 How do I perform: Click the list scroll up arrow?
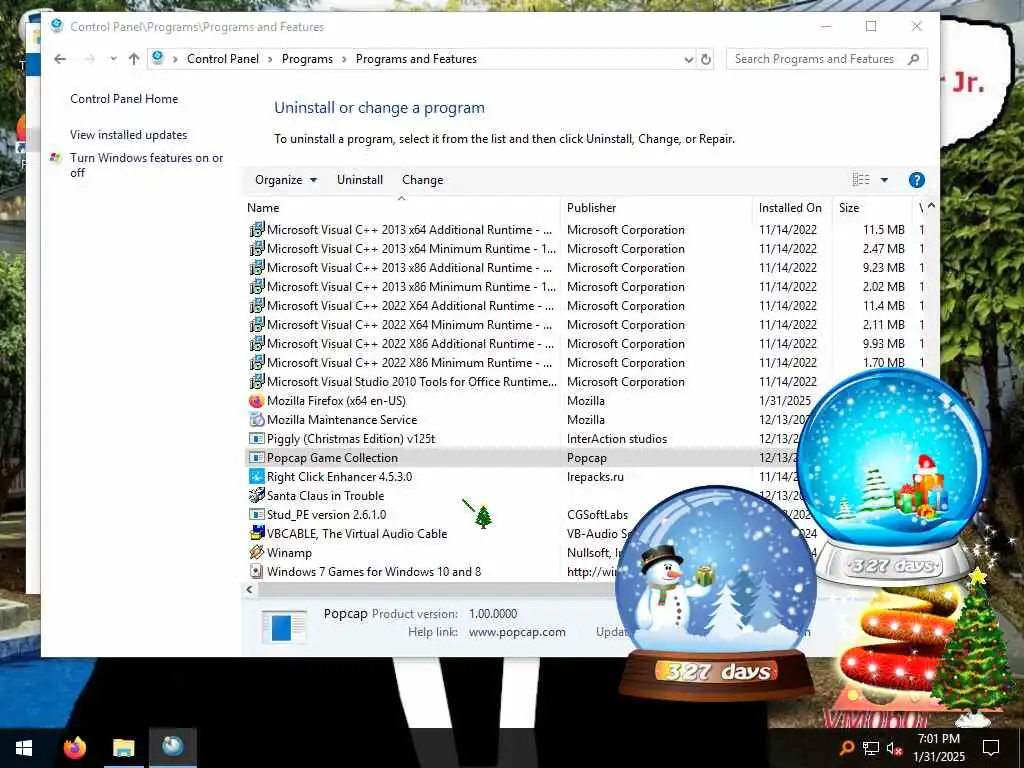(x=931, y=206)
